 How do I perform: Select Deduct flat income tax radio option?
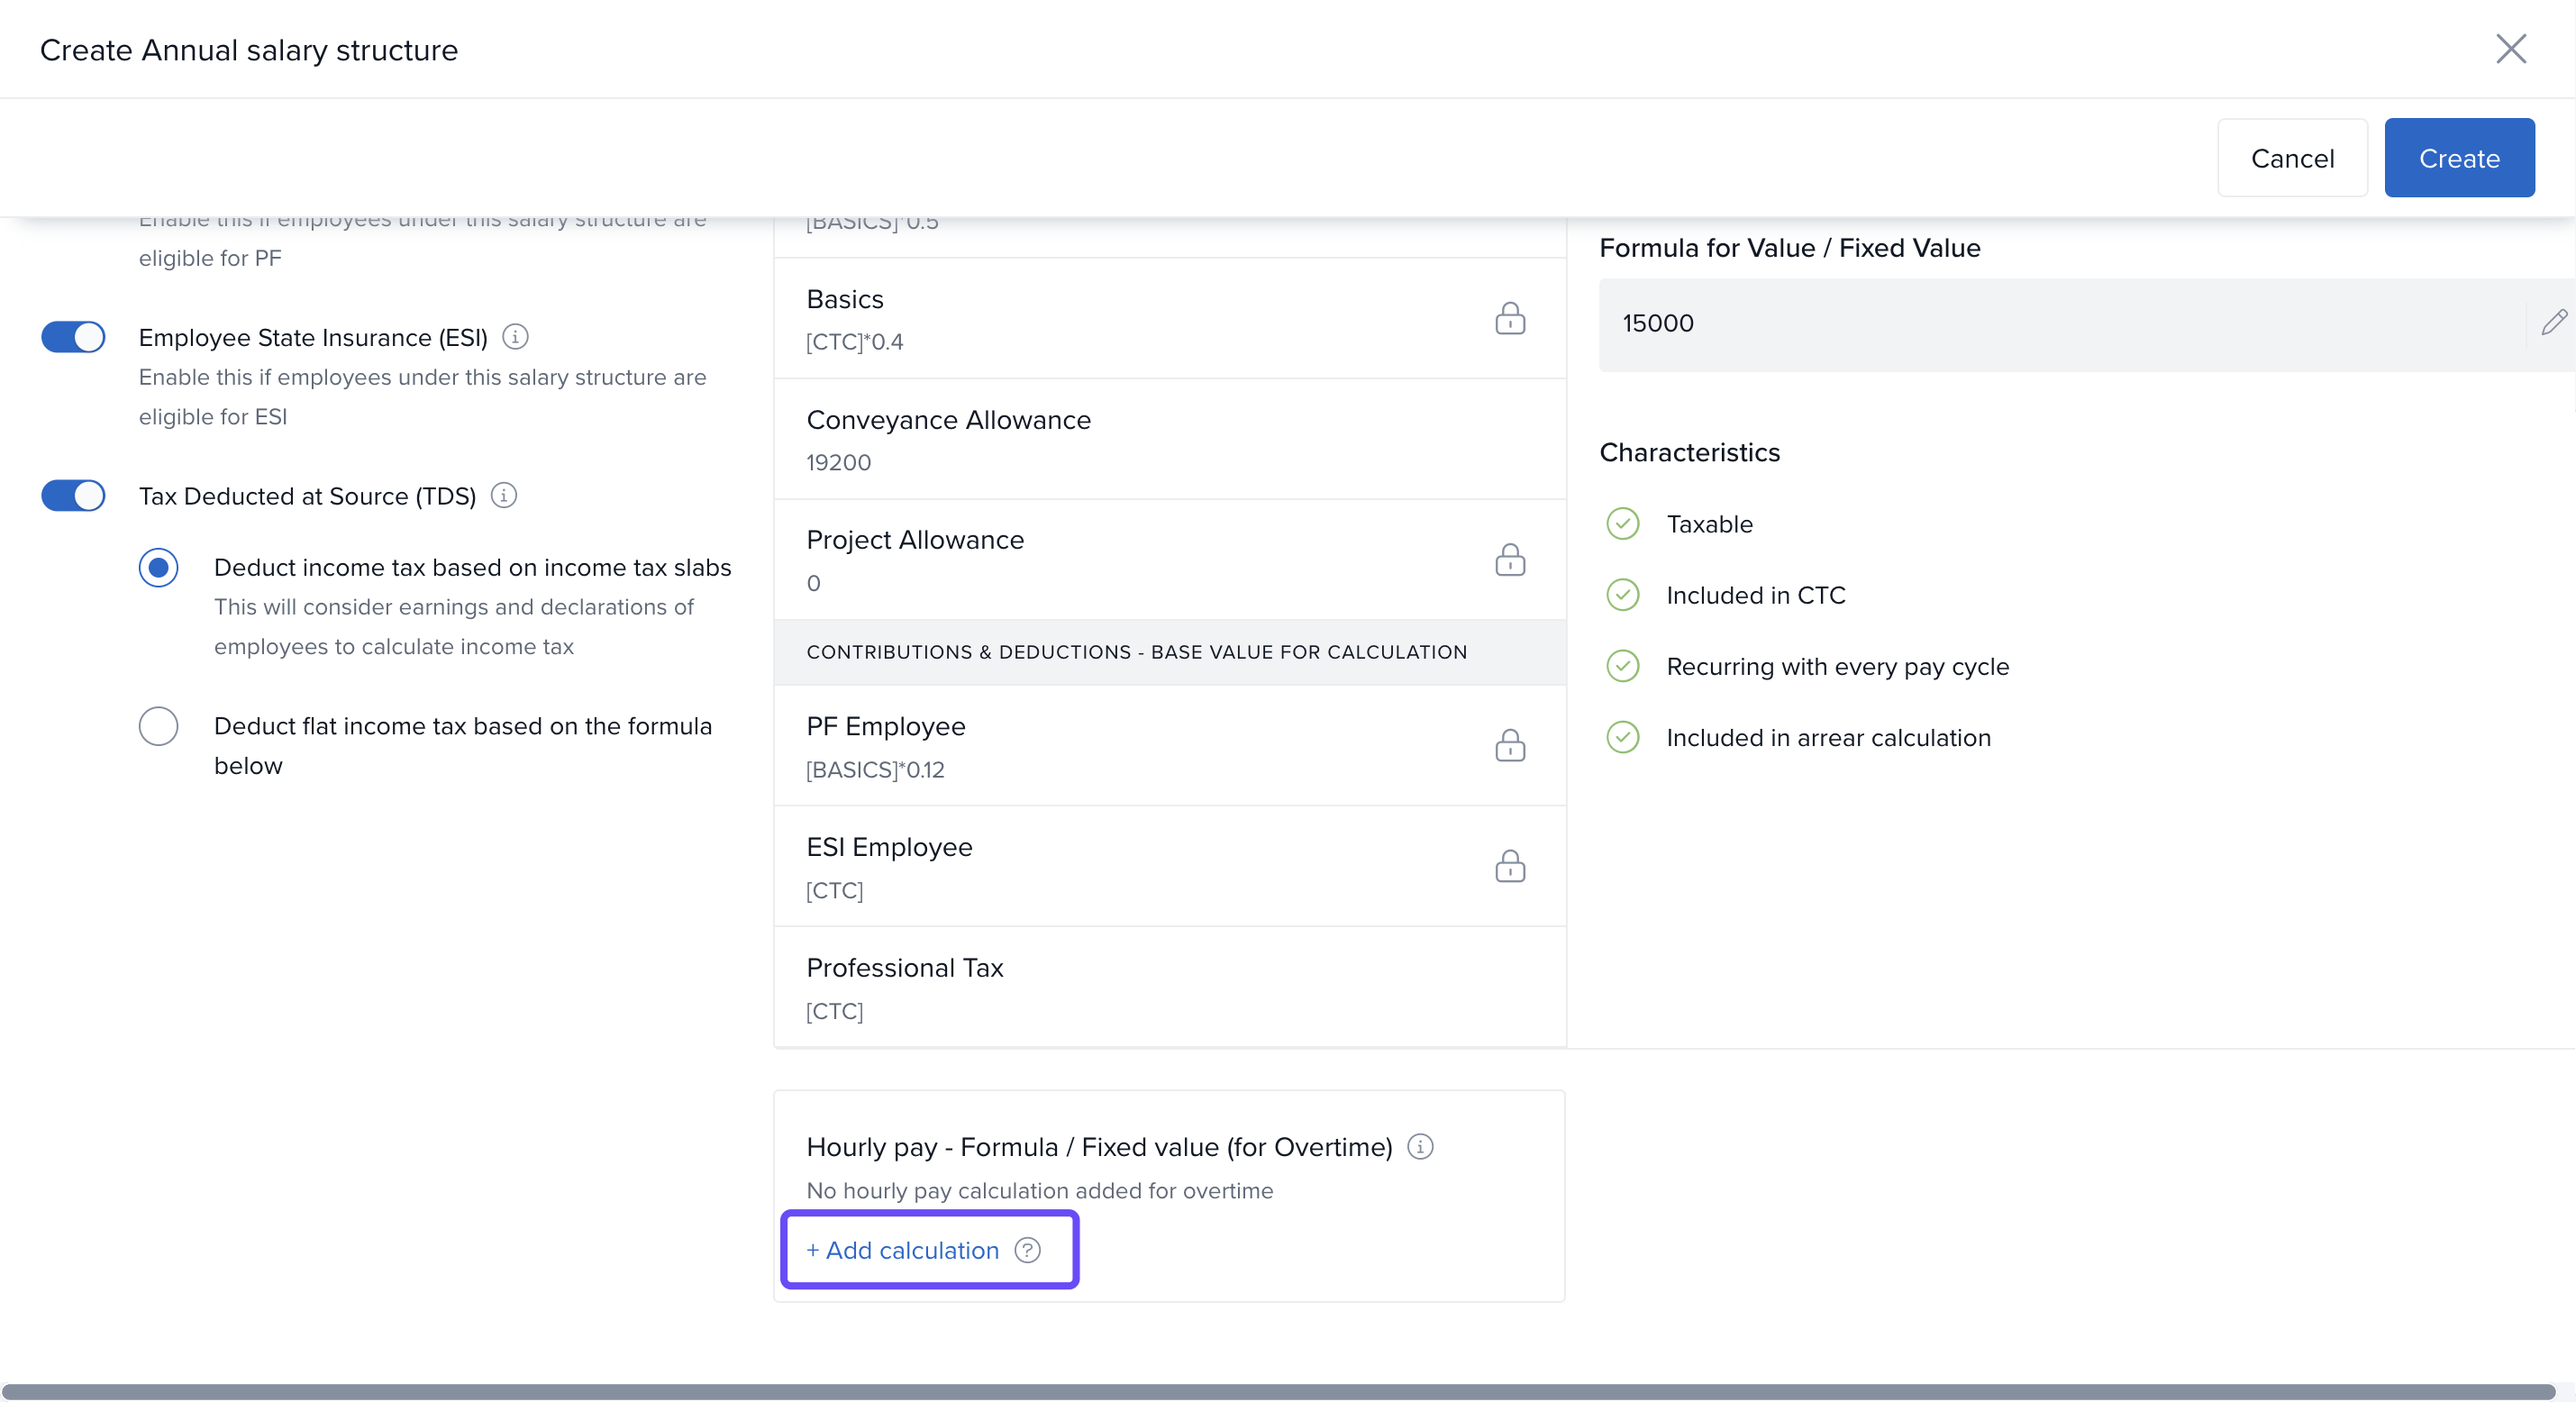pos(158,726)
